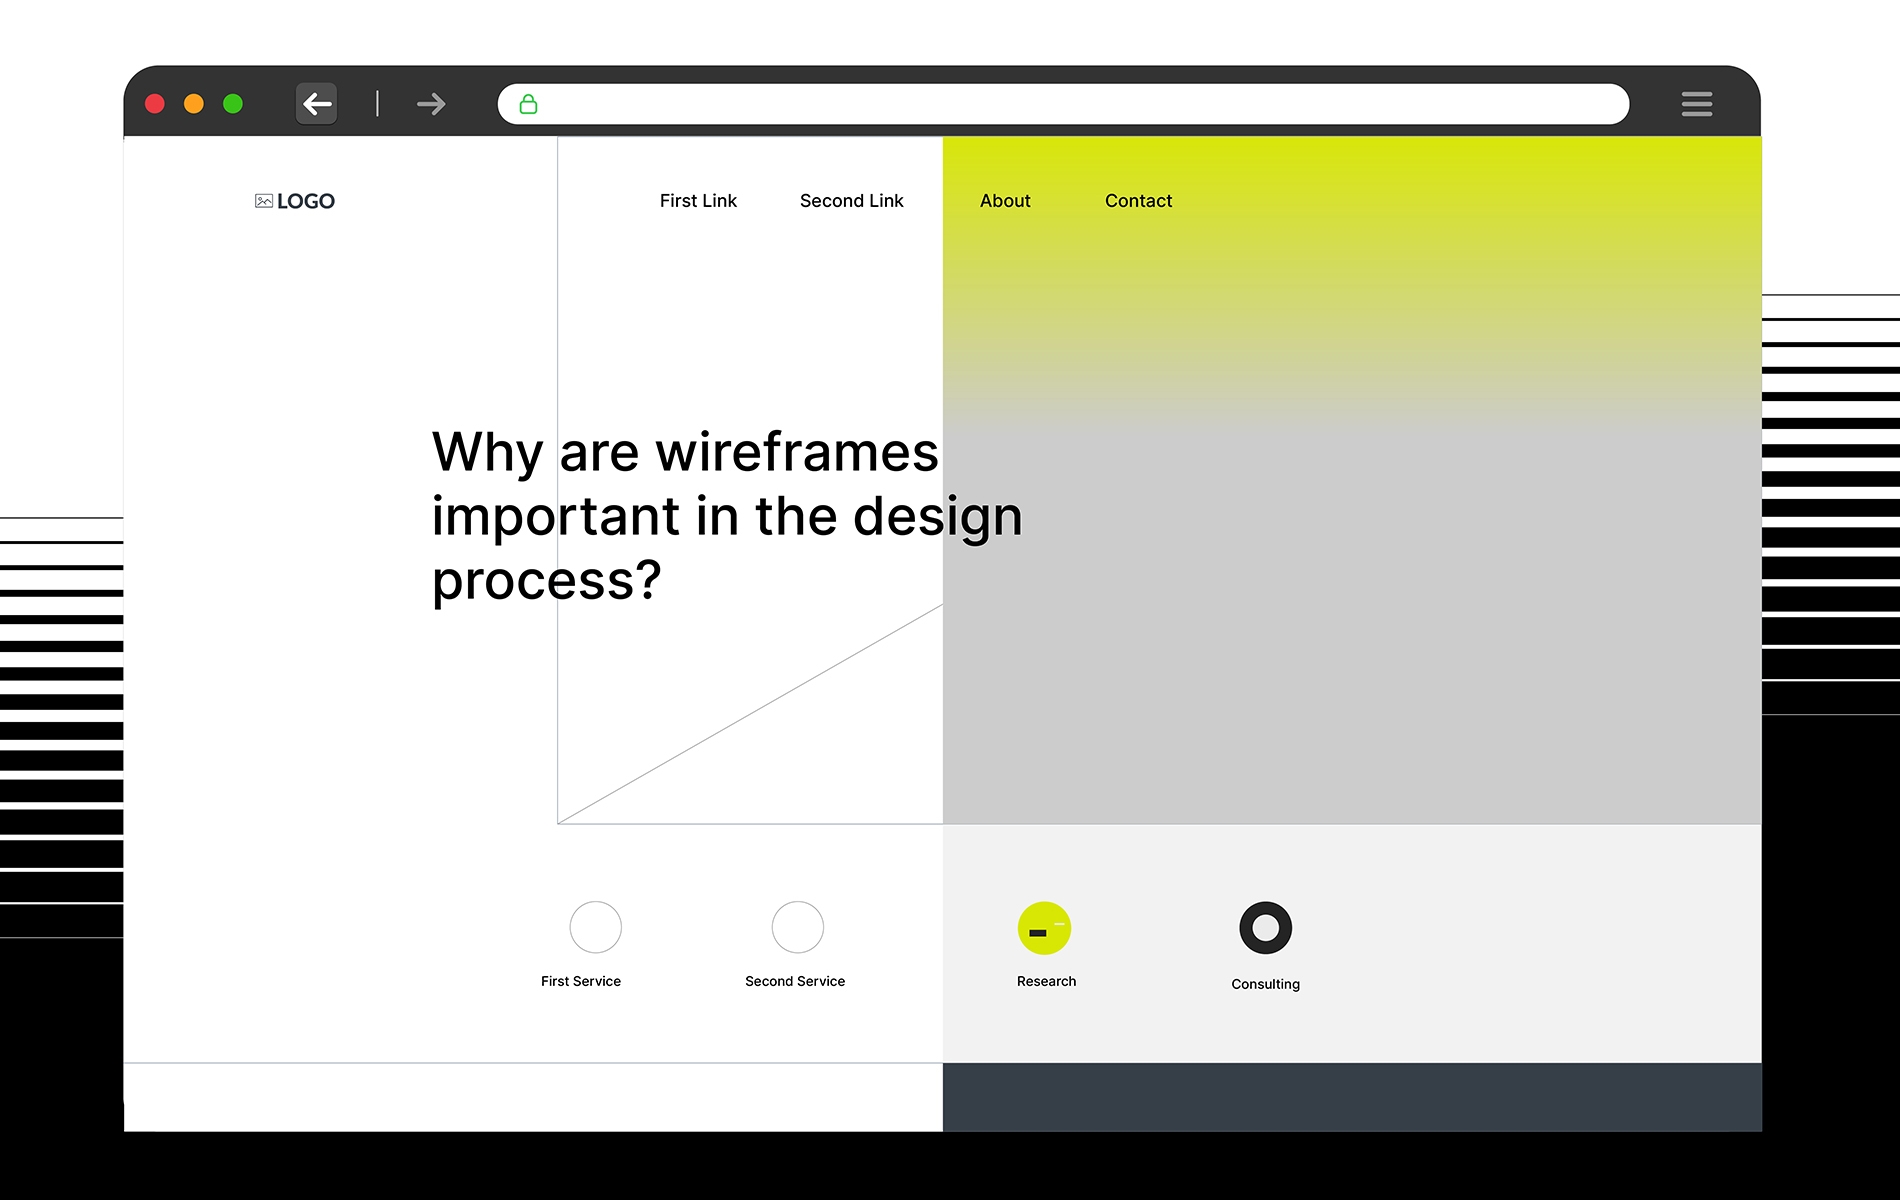
Task: Click the green maximize window button
Action: (233, 104)
